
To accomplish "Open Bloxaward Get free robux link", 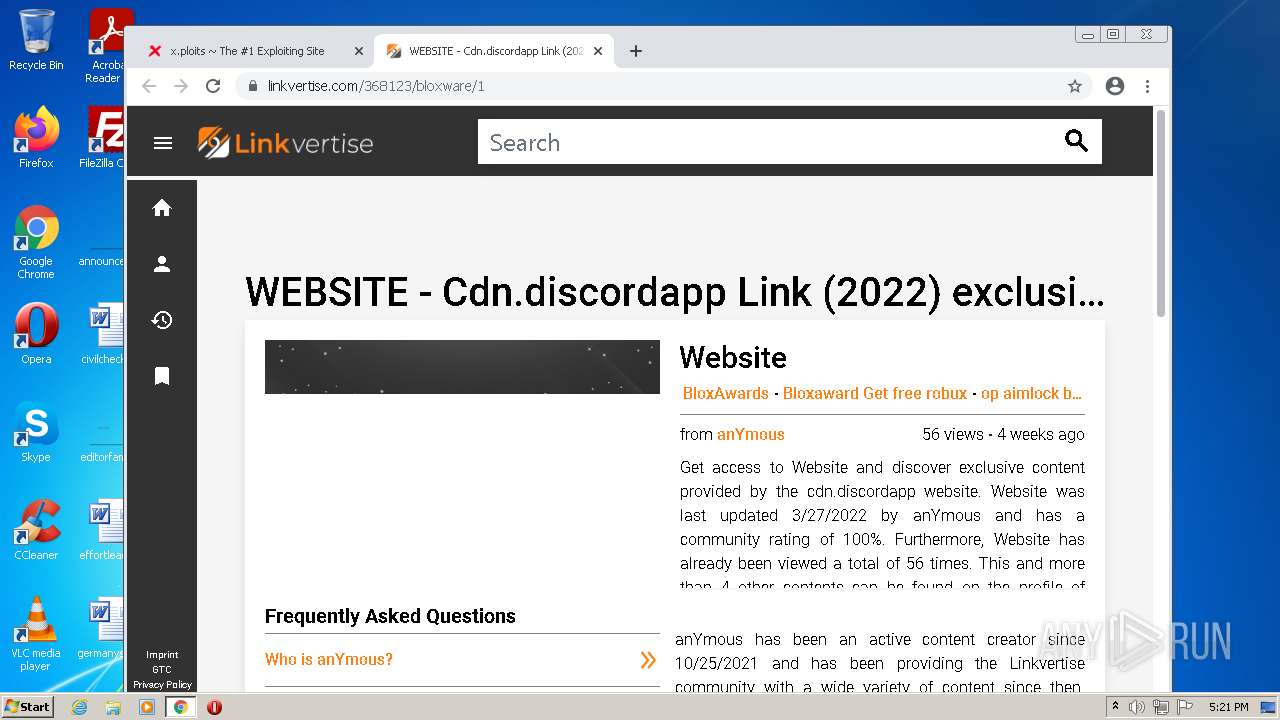I will coord(875,393).
